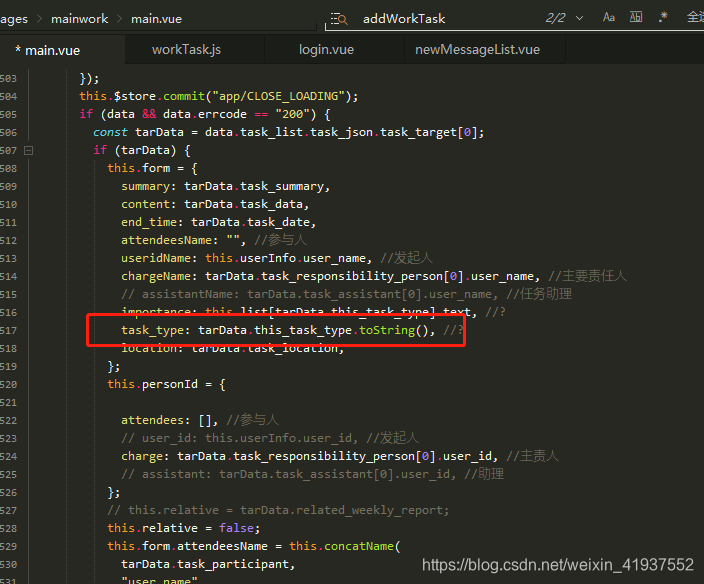Click the task_type property key
This screenshot has height=584, width=704.
(153, 330)
